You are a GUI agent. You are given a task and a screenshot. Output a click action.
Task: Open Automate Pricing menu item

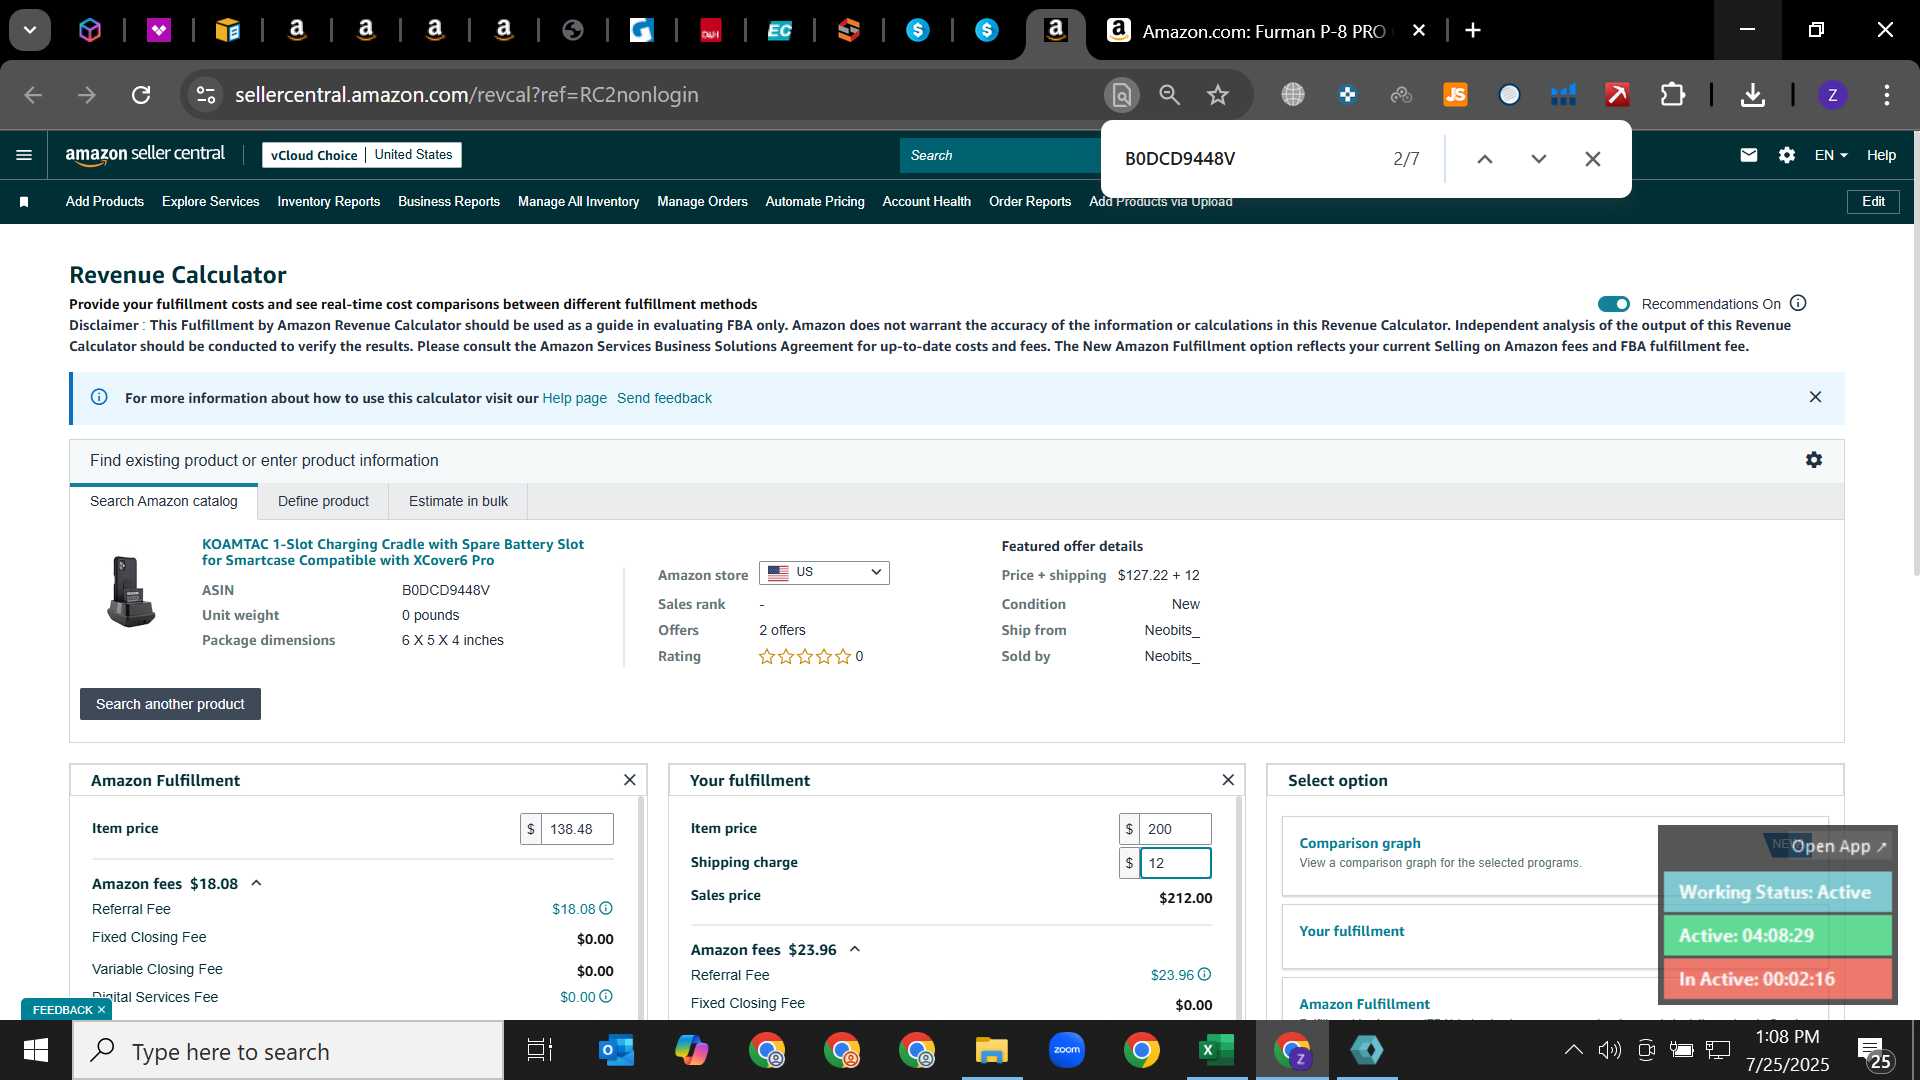pos(815,202)
